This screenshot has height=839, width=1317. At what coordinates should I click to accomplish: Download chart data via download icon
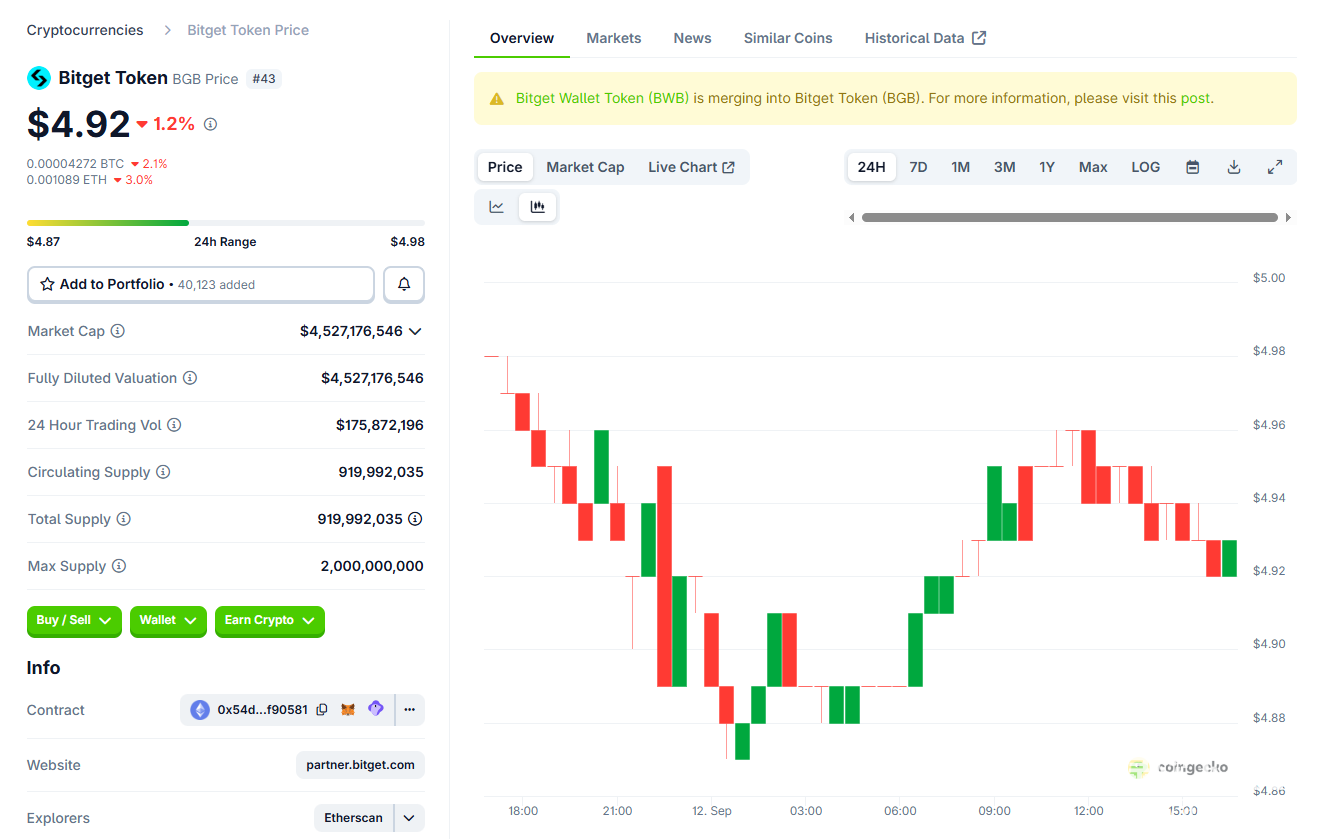pos(1234,167)
